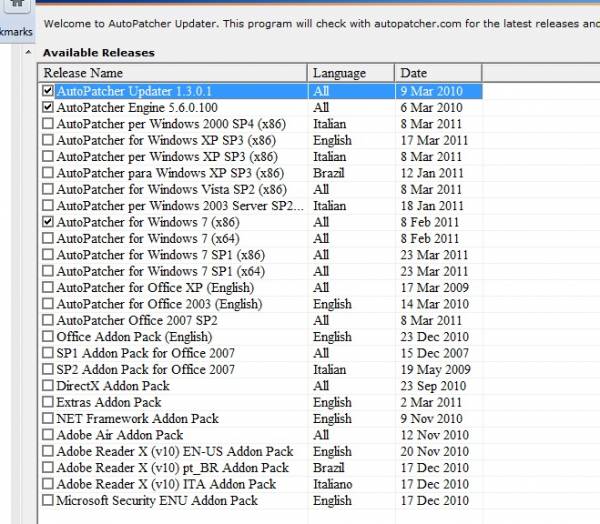
Task: Check AutoPatcher for Windows 7 SP1 (x86)
Action: point(47,255)
